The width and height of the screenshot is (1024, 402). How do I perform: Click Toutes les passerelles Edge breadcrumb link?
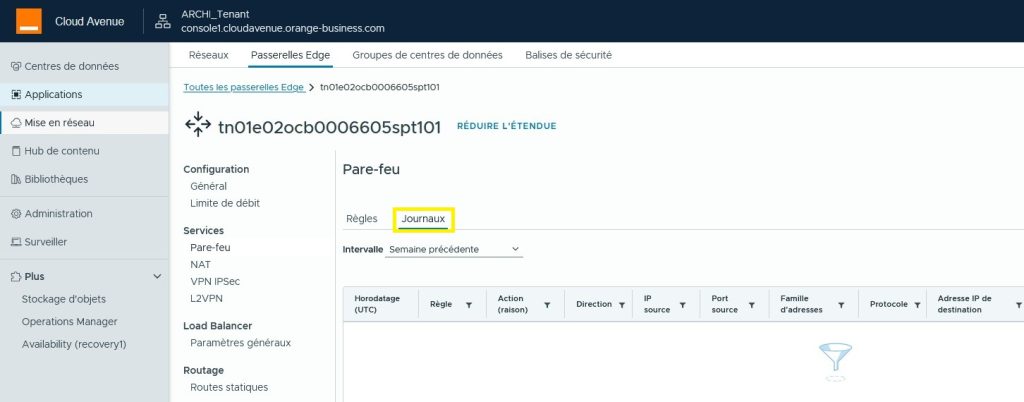click(244, 87)
